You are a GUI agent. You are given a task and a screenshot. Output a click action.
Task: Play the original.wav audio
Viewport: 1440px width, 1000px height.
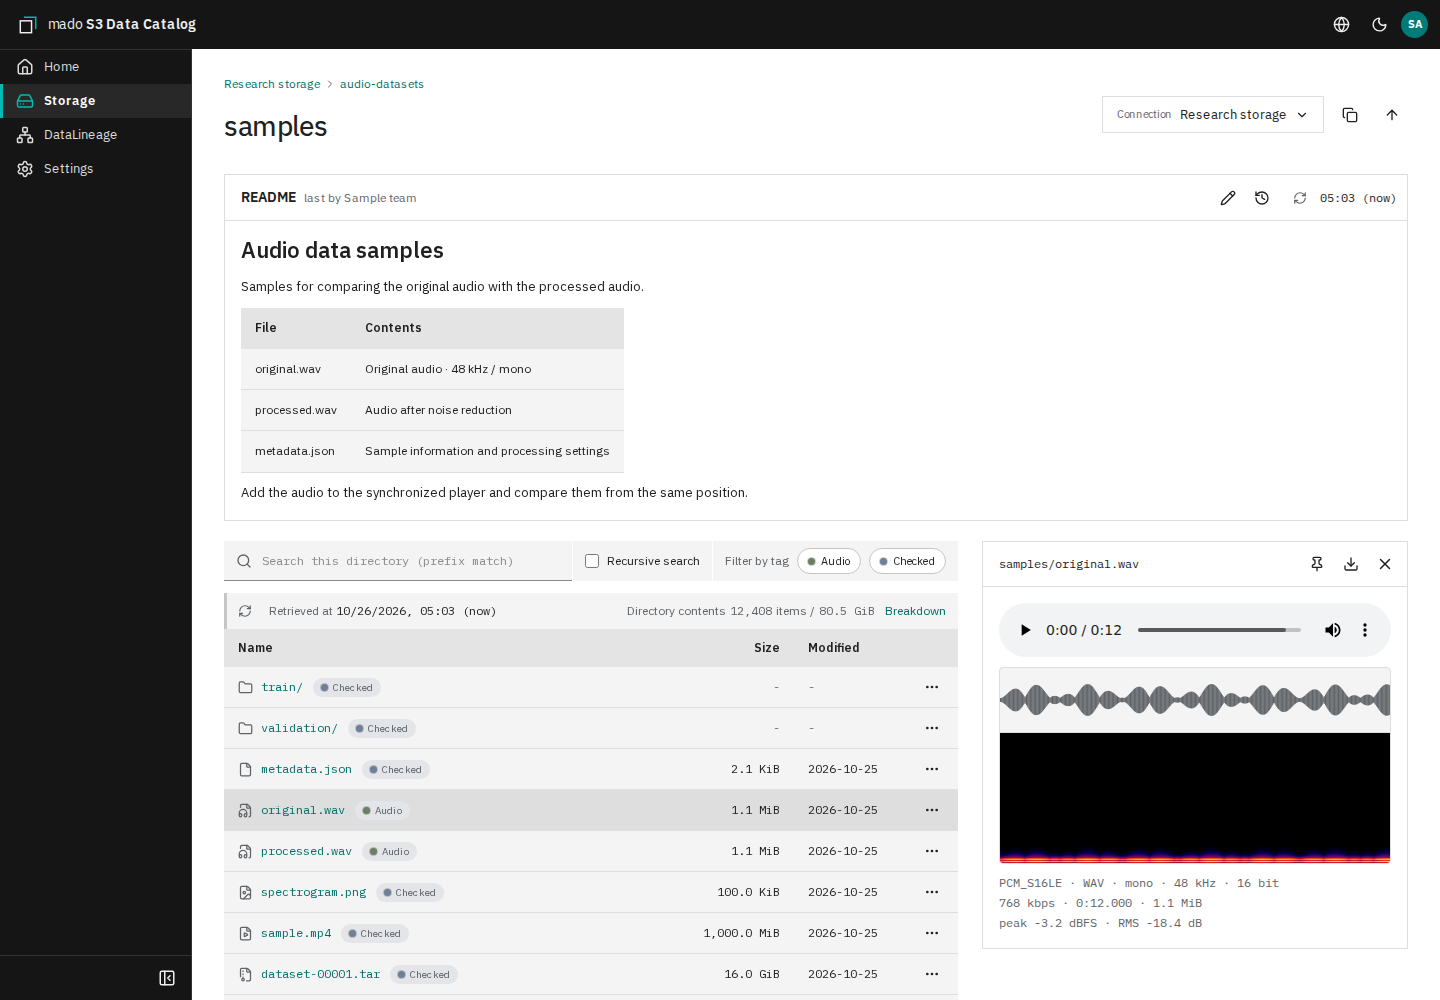(x=1024, y=630)
